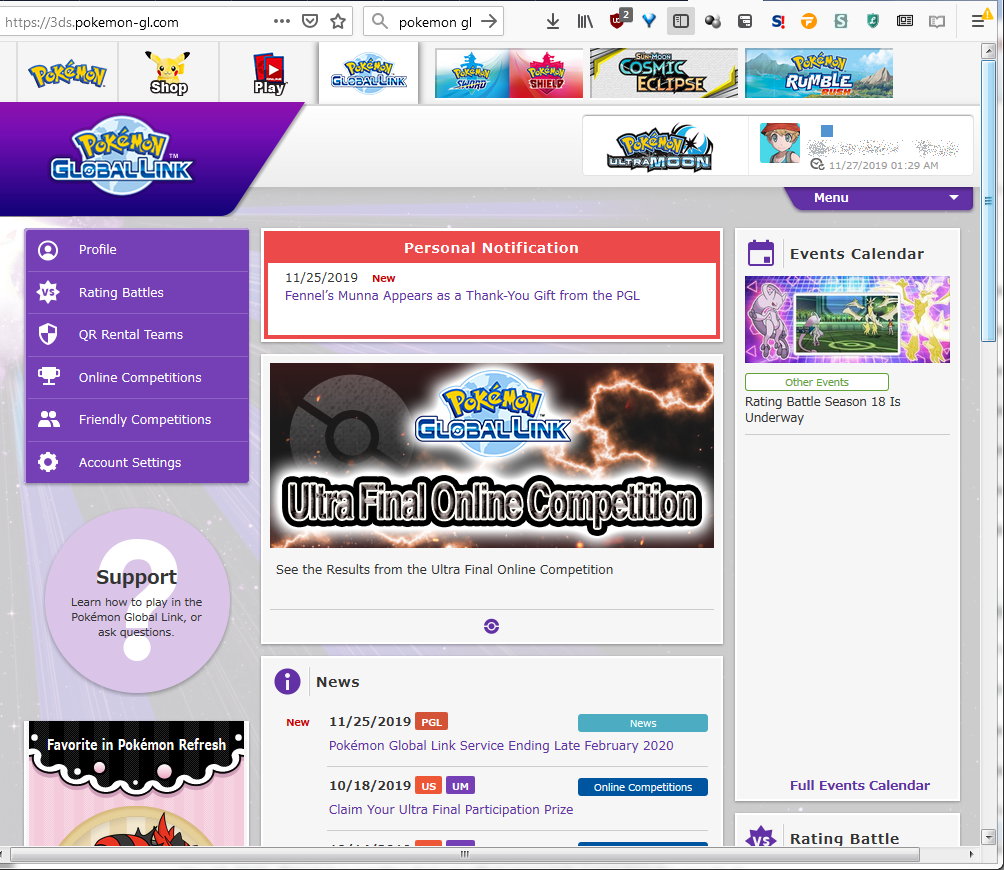The width and height of the screenshot is (1004, 870).
Task: Open the browser hamburger menu
Action: [978, 21]
